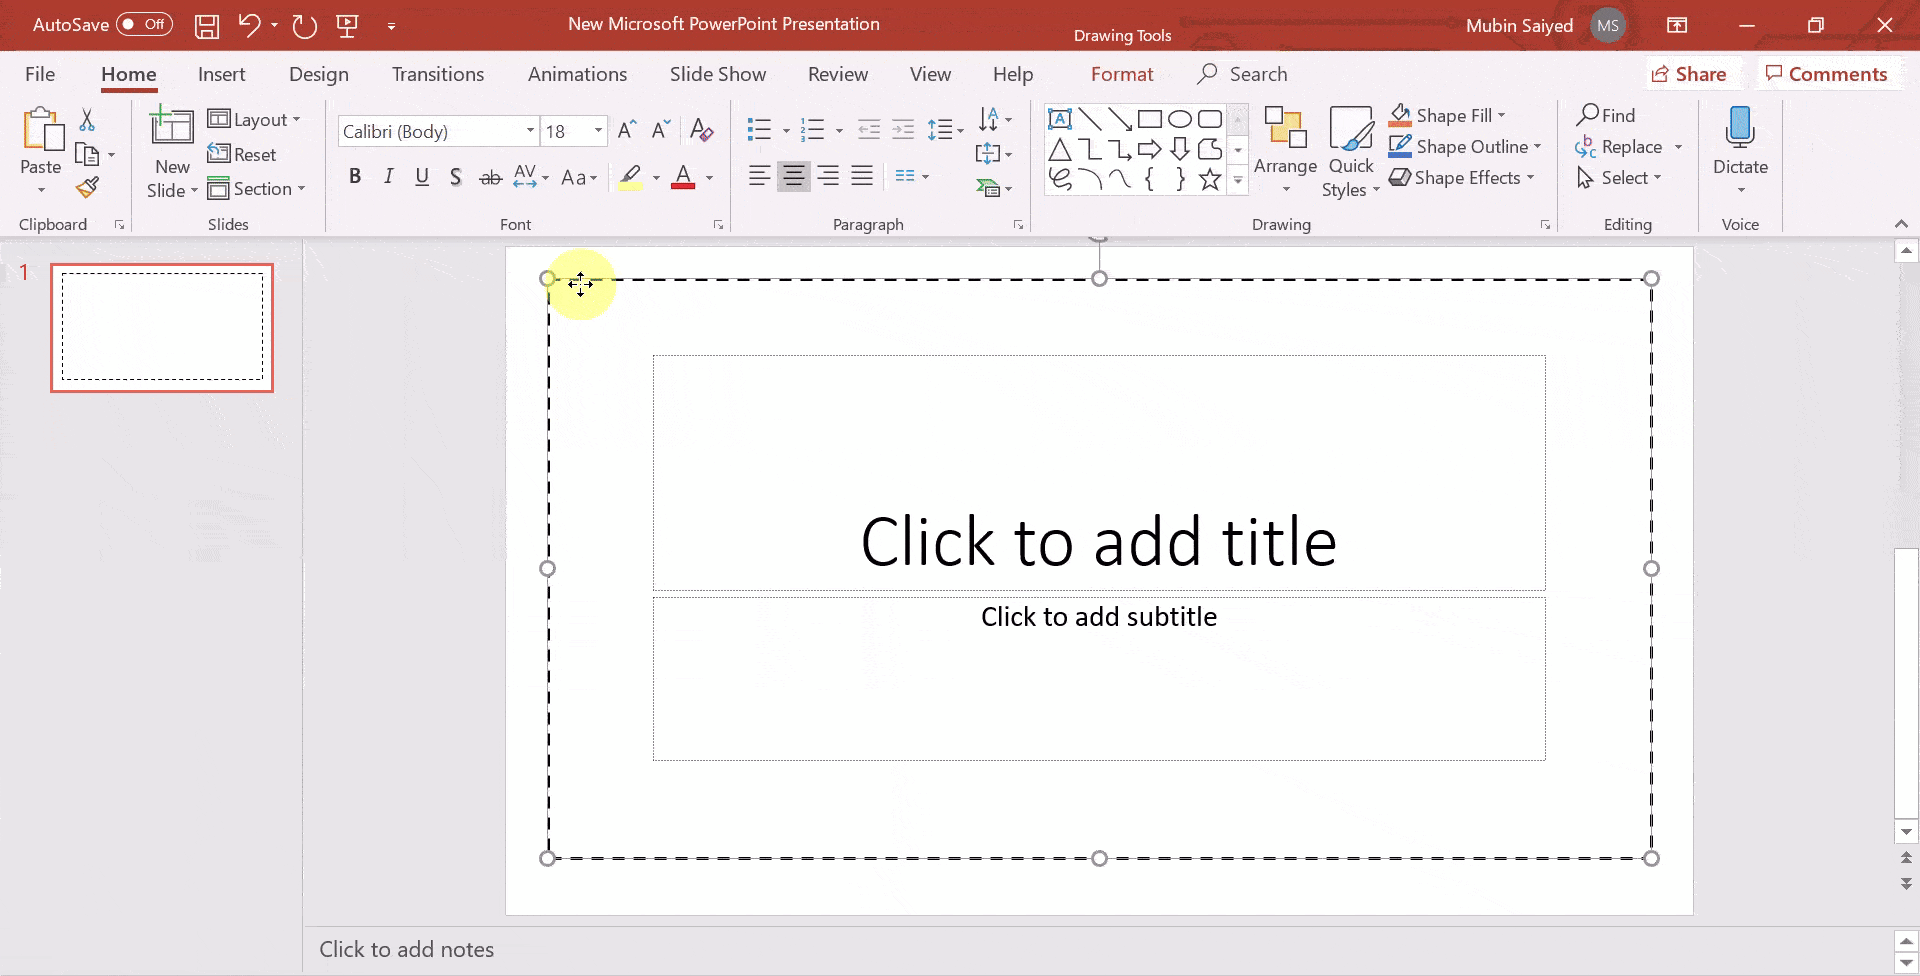1920x976 pixels.
Task: Open the Comments pane
Action: [x=1827, y=73]
